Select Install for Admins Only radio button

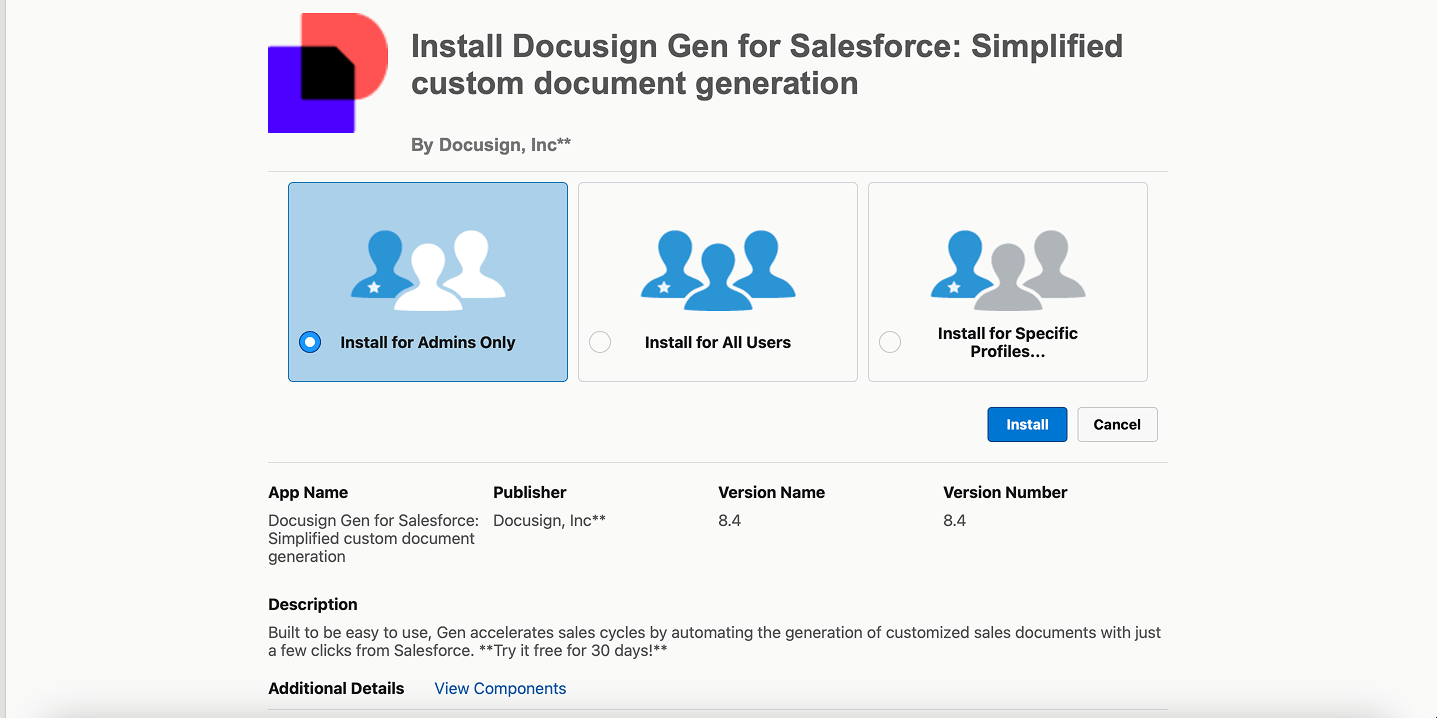[x=310, y=342]
